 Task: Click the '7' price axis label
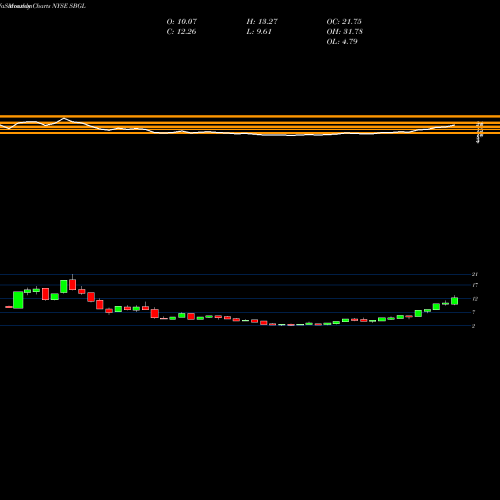[474, 312]
